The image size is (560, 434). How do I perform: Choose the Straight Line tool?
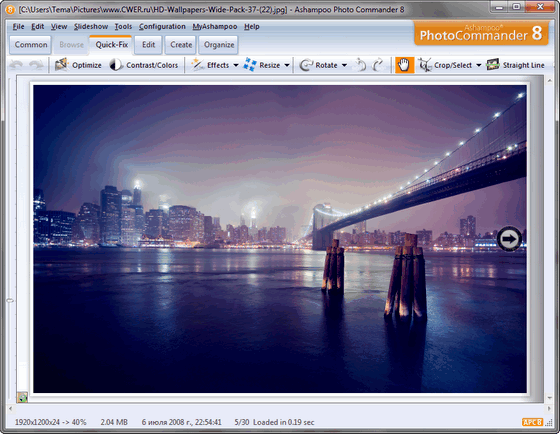coord(516,65)
